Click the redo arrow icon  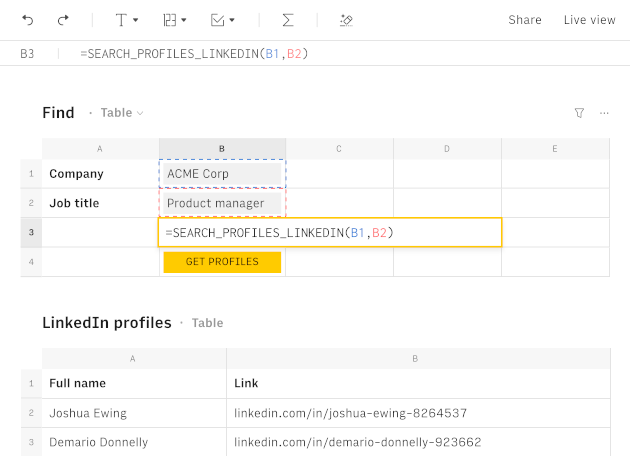click(63, 20)
